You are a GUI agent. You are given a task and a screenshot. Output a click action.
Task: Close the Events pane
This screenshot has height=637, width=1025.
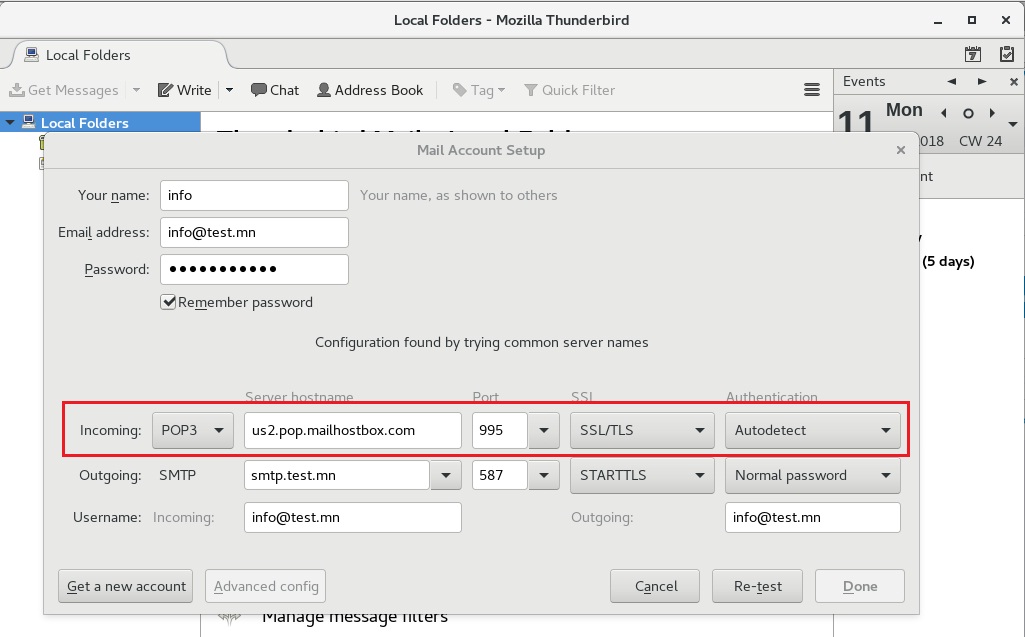[x=1013, y=82]
